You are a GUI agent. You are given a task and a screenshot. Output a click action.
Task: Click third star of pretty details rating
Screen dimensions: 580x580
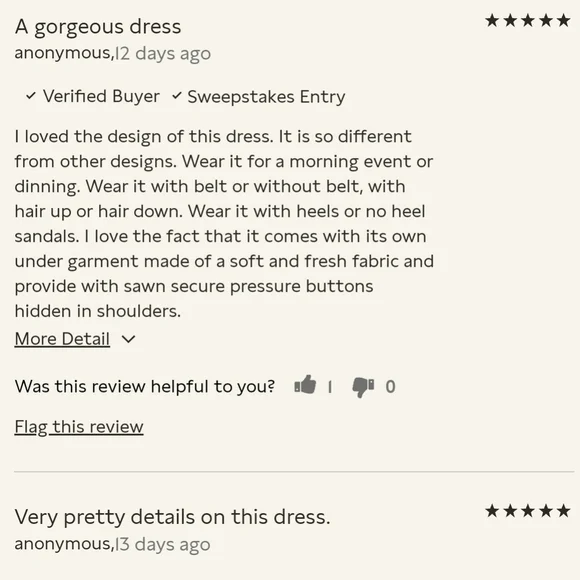pyautogui.click(x=528, y=511)
